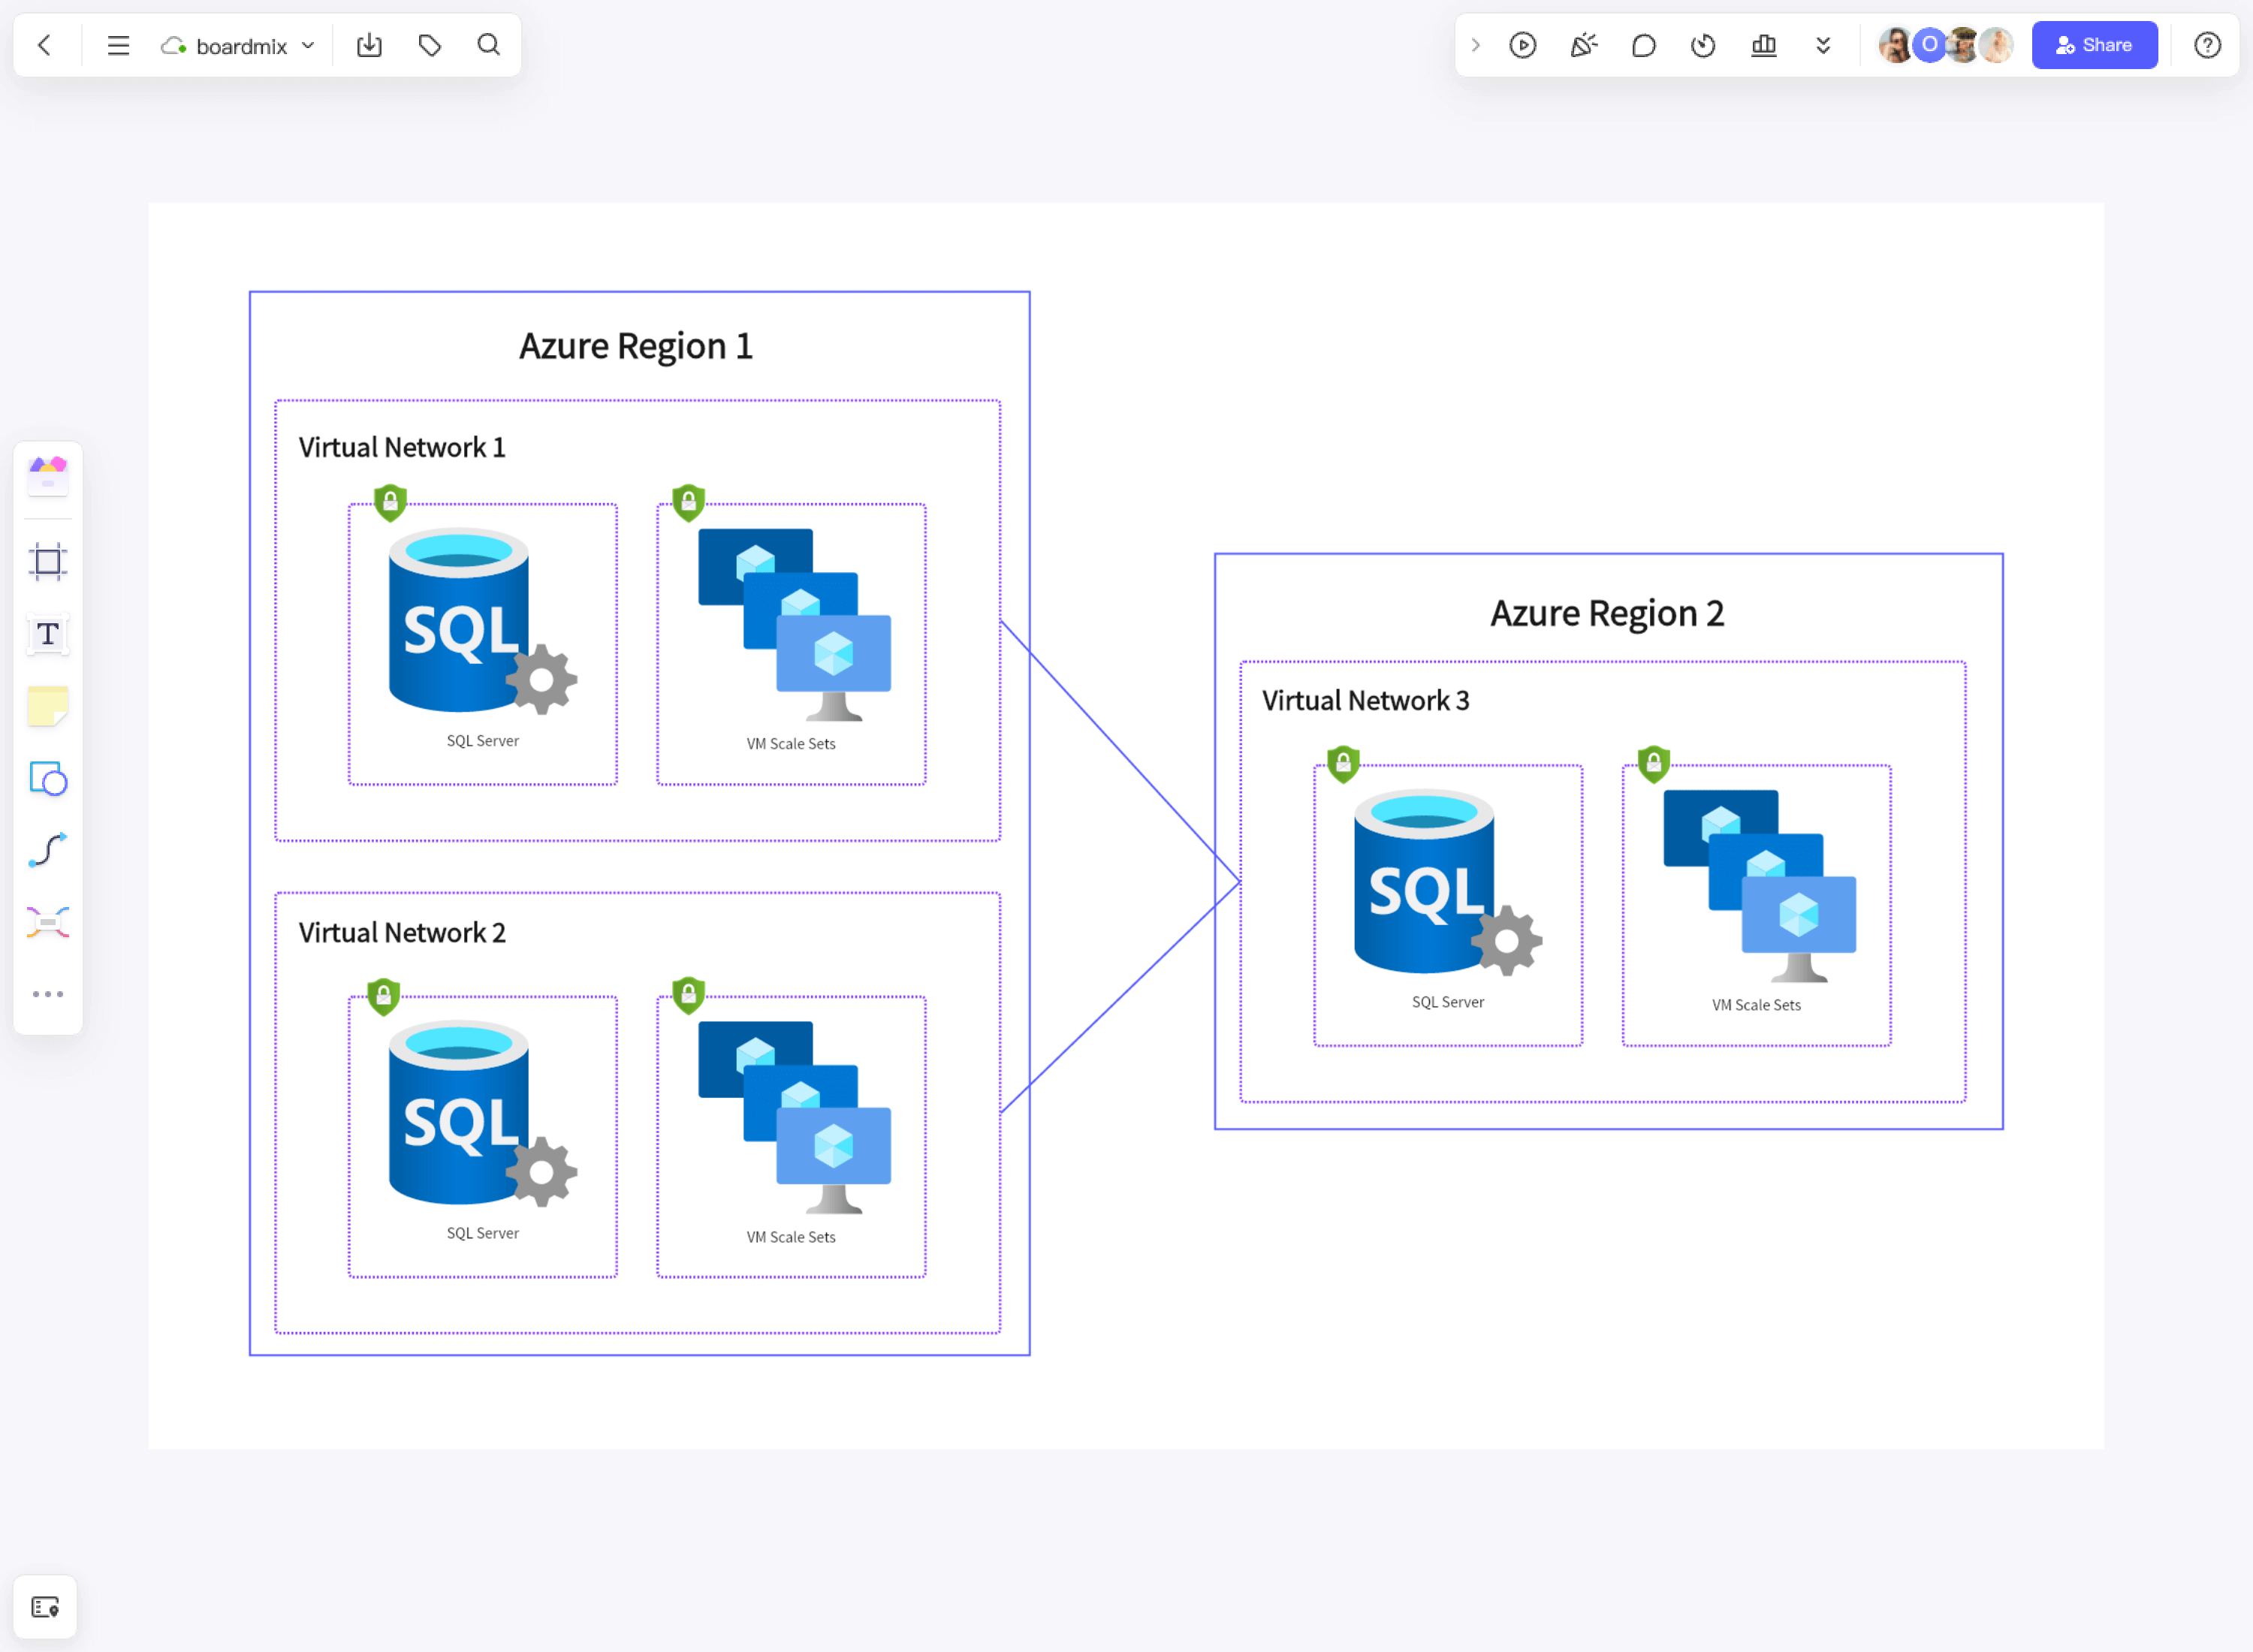Click the Share button
This screenshot has width=2253, height=1652.
click(x=2094, y=45)
